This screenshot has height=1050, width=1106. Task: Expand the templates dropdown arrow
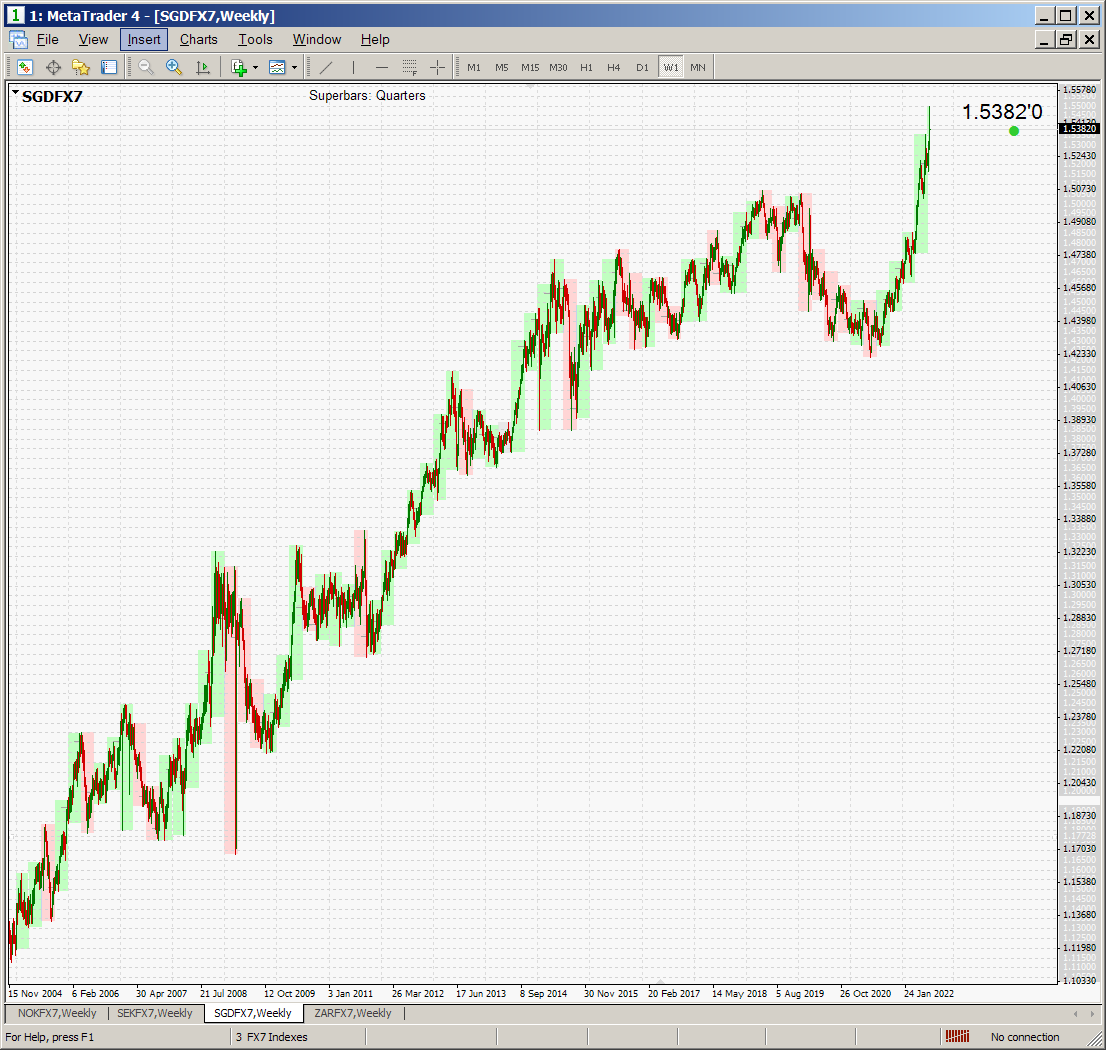click(x=294, y=67)
